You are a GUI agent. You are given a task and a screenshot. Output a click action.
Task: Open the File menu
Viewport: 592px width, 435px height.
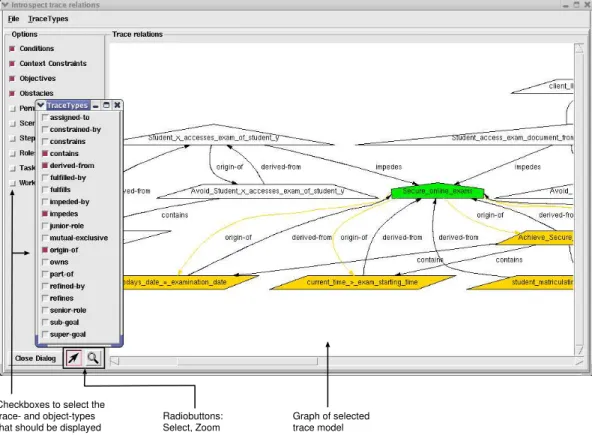pyautogui.click(x=13, y=19)
